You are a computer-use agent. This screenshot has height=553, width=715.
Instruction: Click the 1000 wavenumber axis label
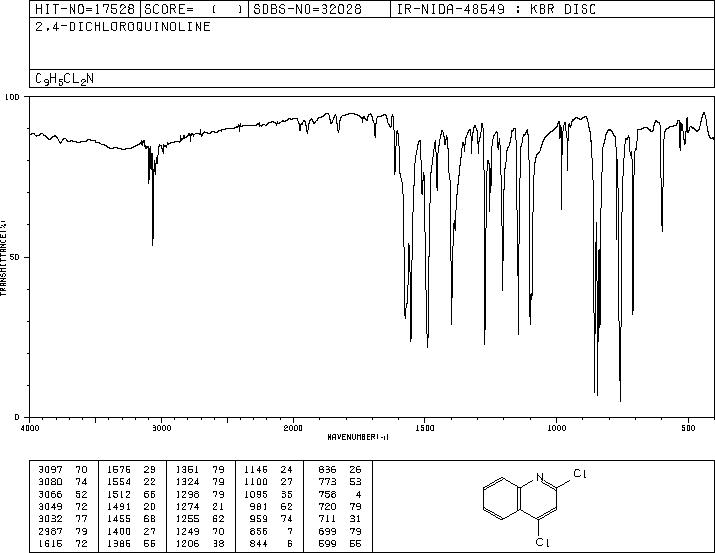557,428
